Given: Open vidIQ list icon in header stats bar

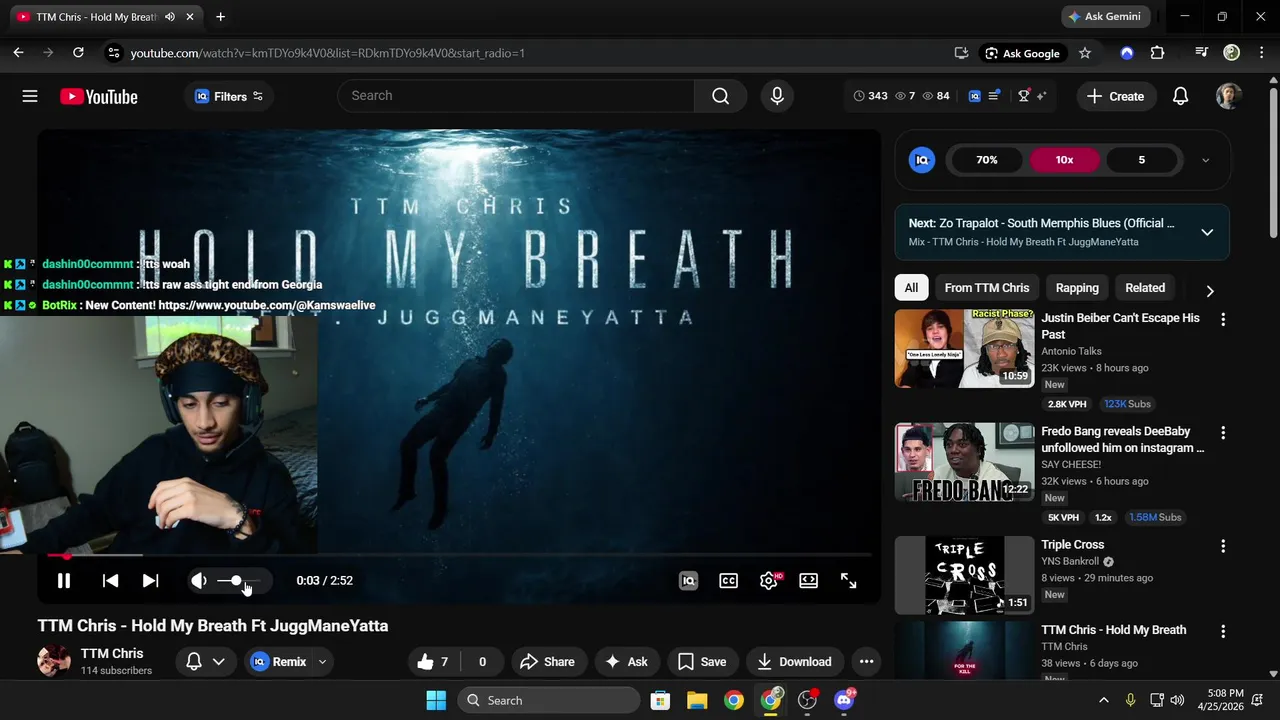Looking at the screenshot, I should 994,96.
